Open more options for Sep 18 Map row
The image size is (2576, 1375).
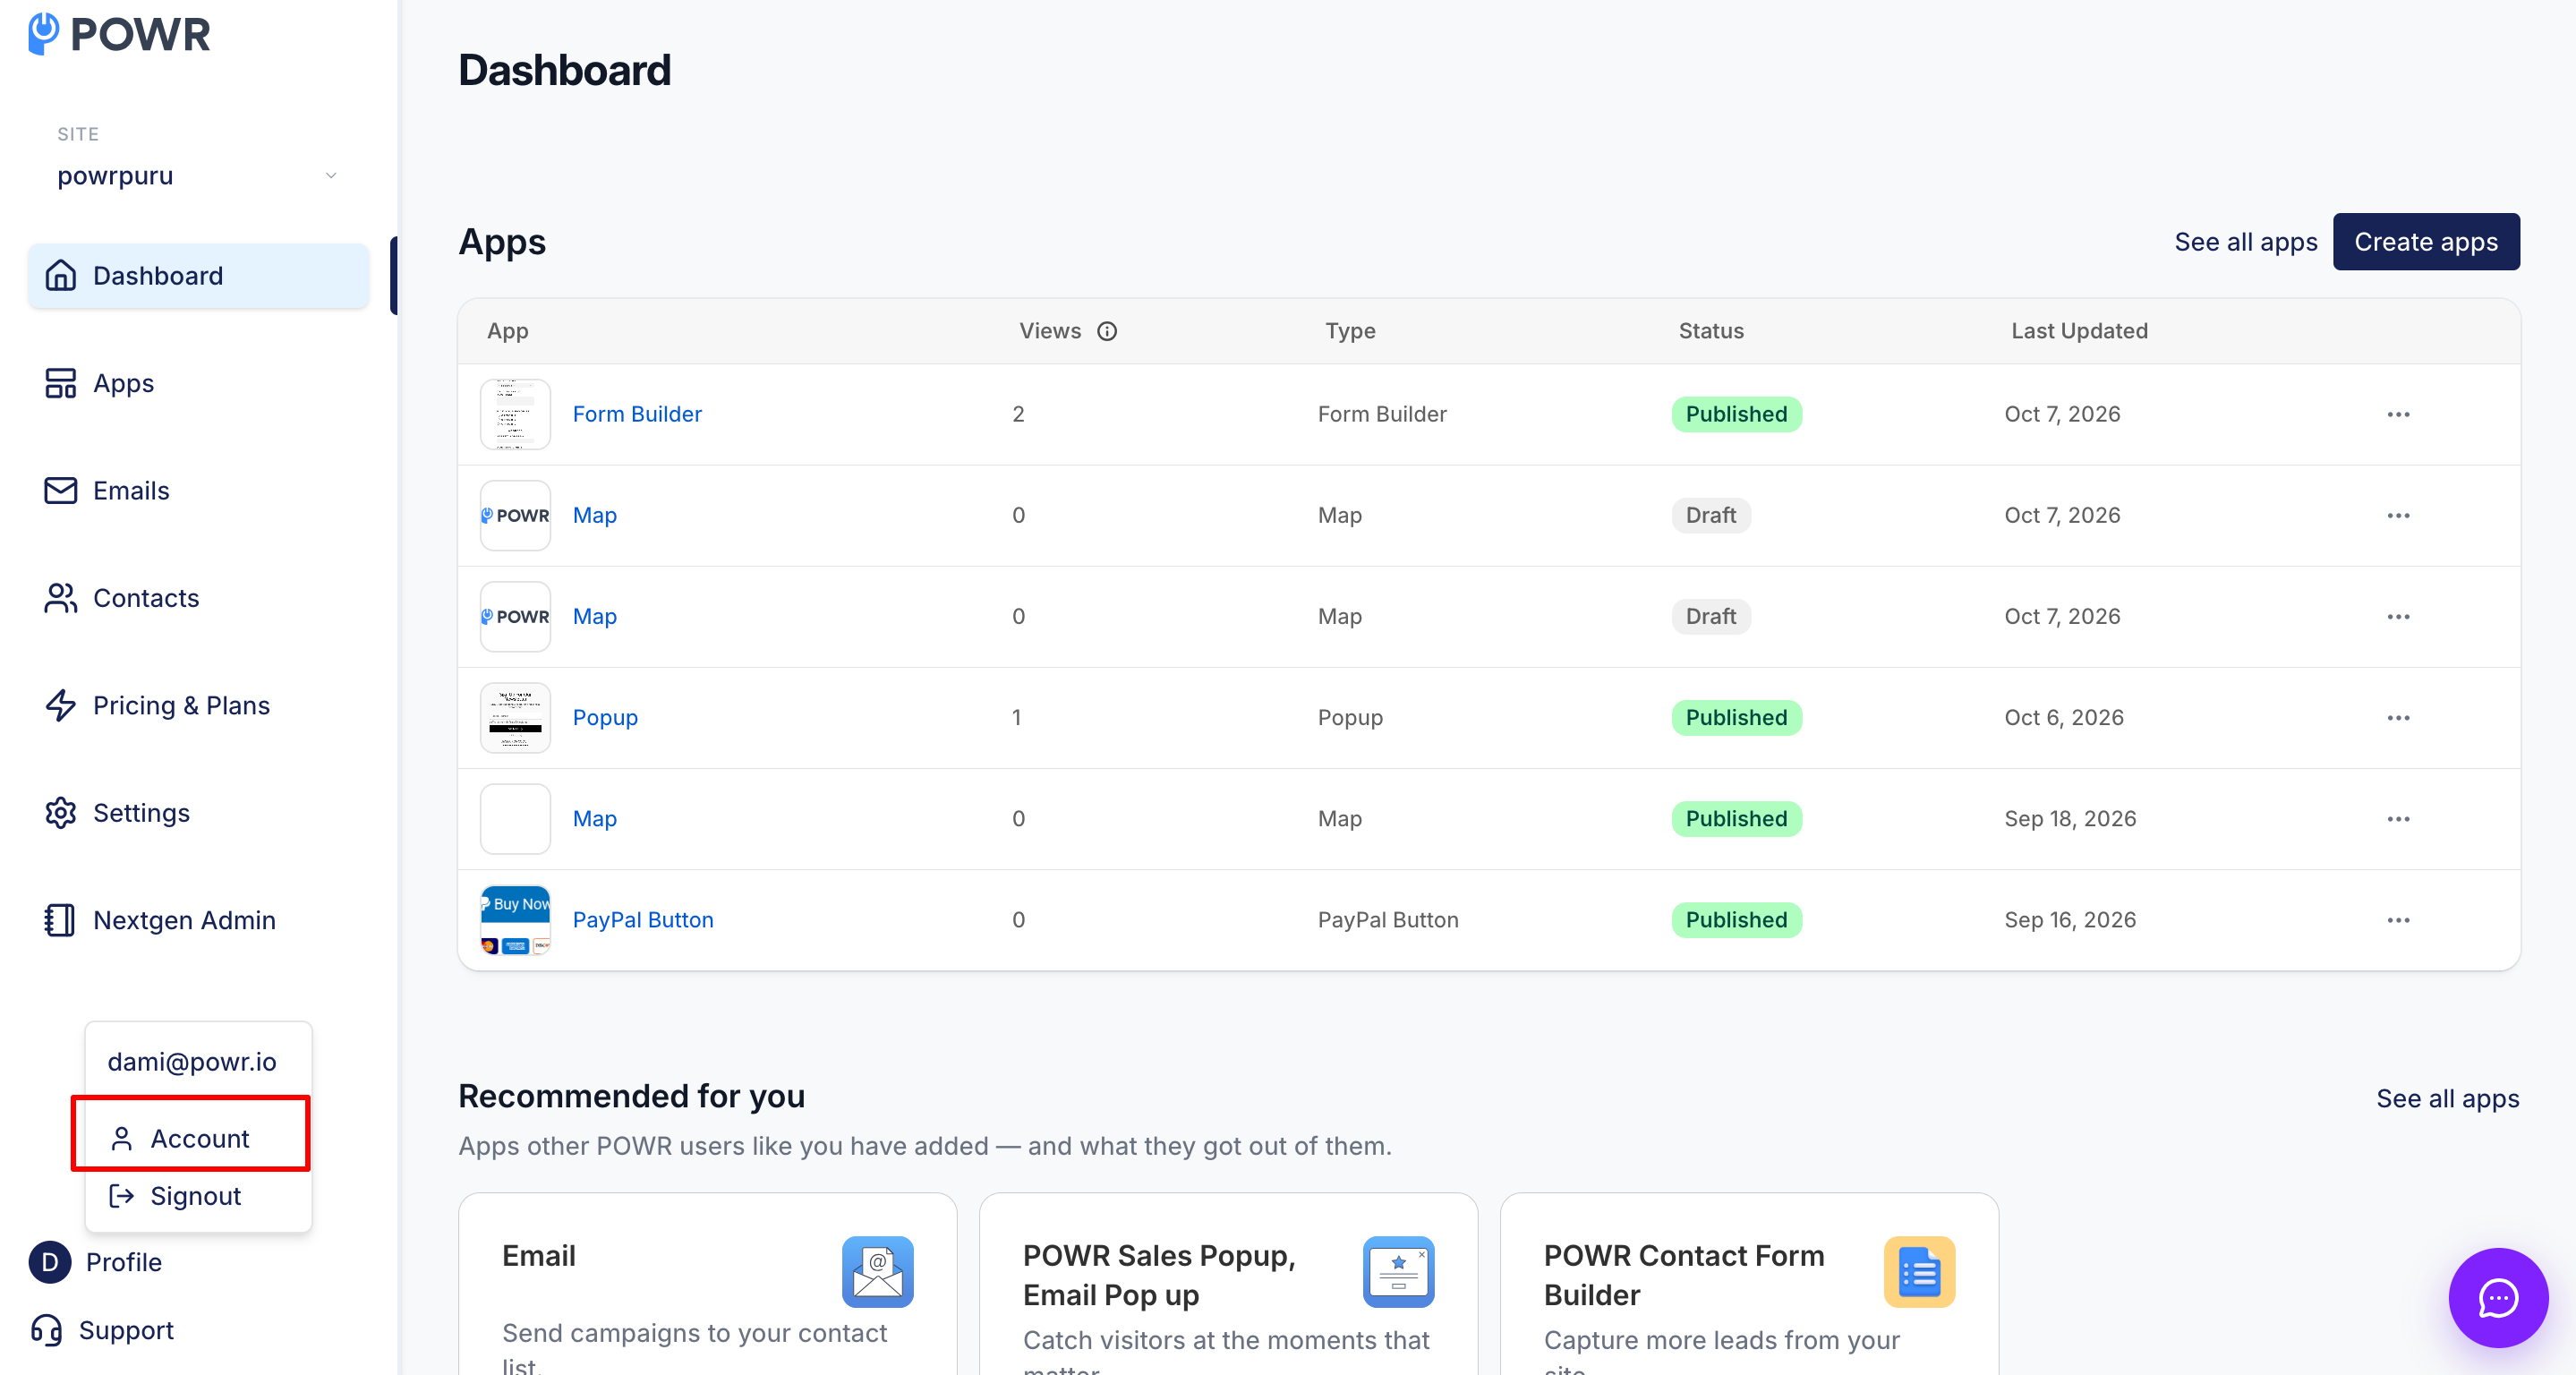click(x=2398, y=819)
